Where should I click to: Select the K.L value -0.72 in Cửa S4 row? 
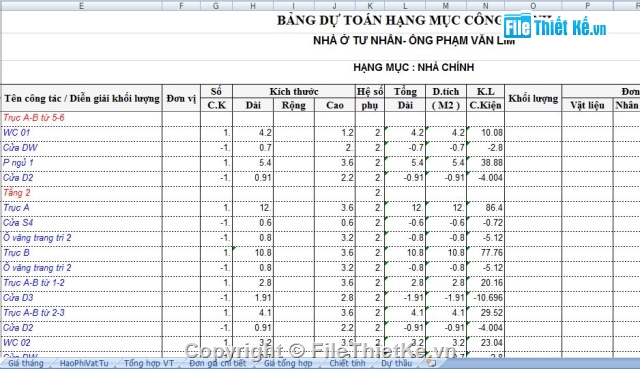coord(493,223)
